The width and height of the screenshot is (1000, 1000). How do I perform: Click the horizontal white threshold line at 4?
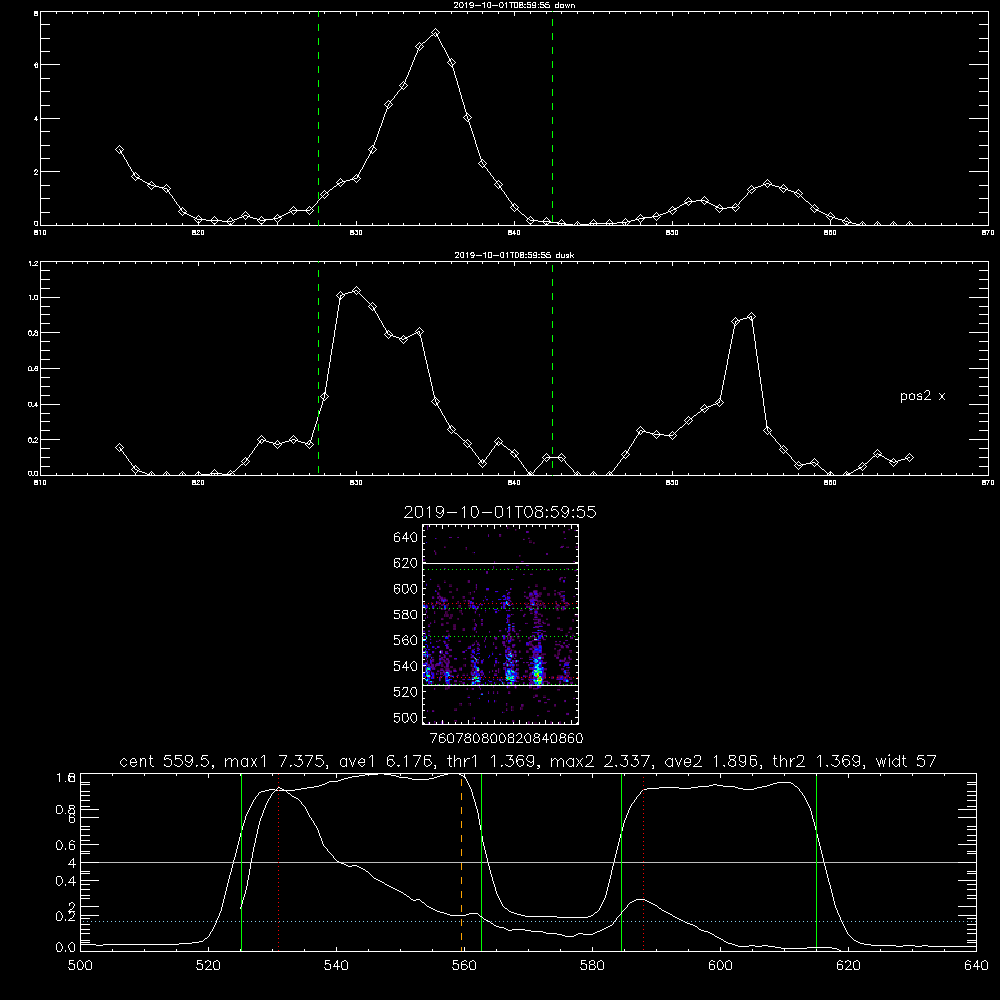pos(528,862)
